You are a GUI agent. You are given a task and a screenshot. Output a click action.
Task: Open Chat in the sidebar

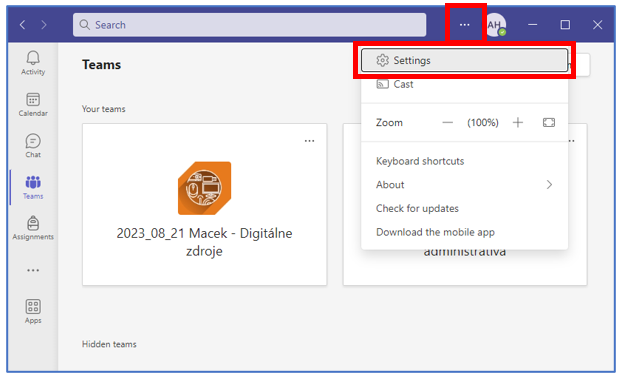click(x=33, y=146)
